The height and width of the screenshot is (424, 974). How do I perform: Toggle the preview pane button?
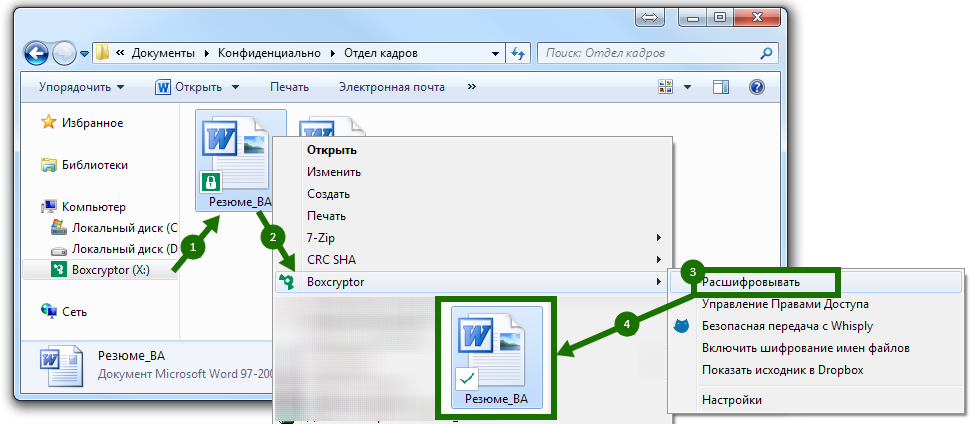(721, 87)
